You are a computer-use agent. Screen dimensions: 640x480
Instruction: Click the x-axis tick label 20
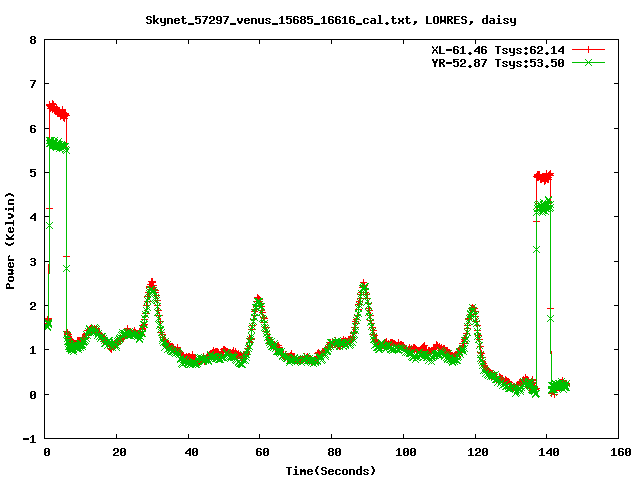pyautogui.click(x=119, y=452)
